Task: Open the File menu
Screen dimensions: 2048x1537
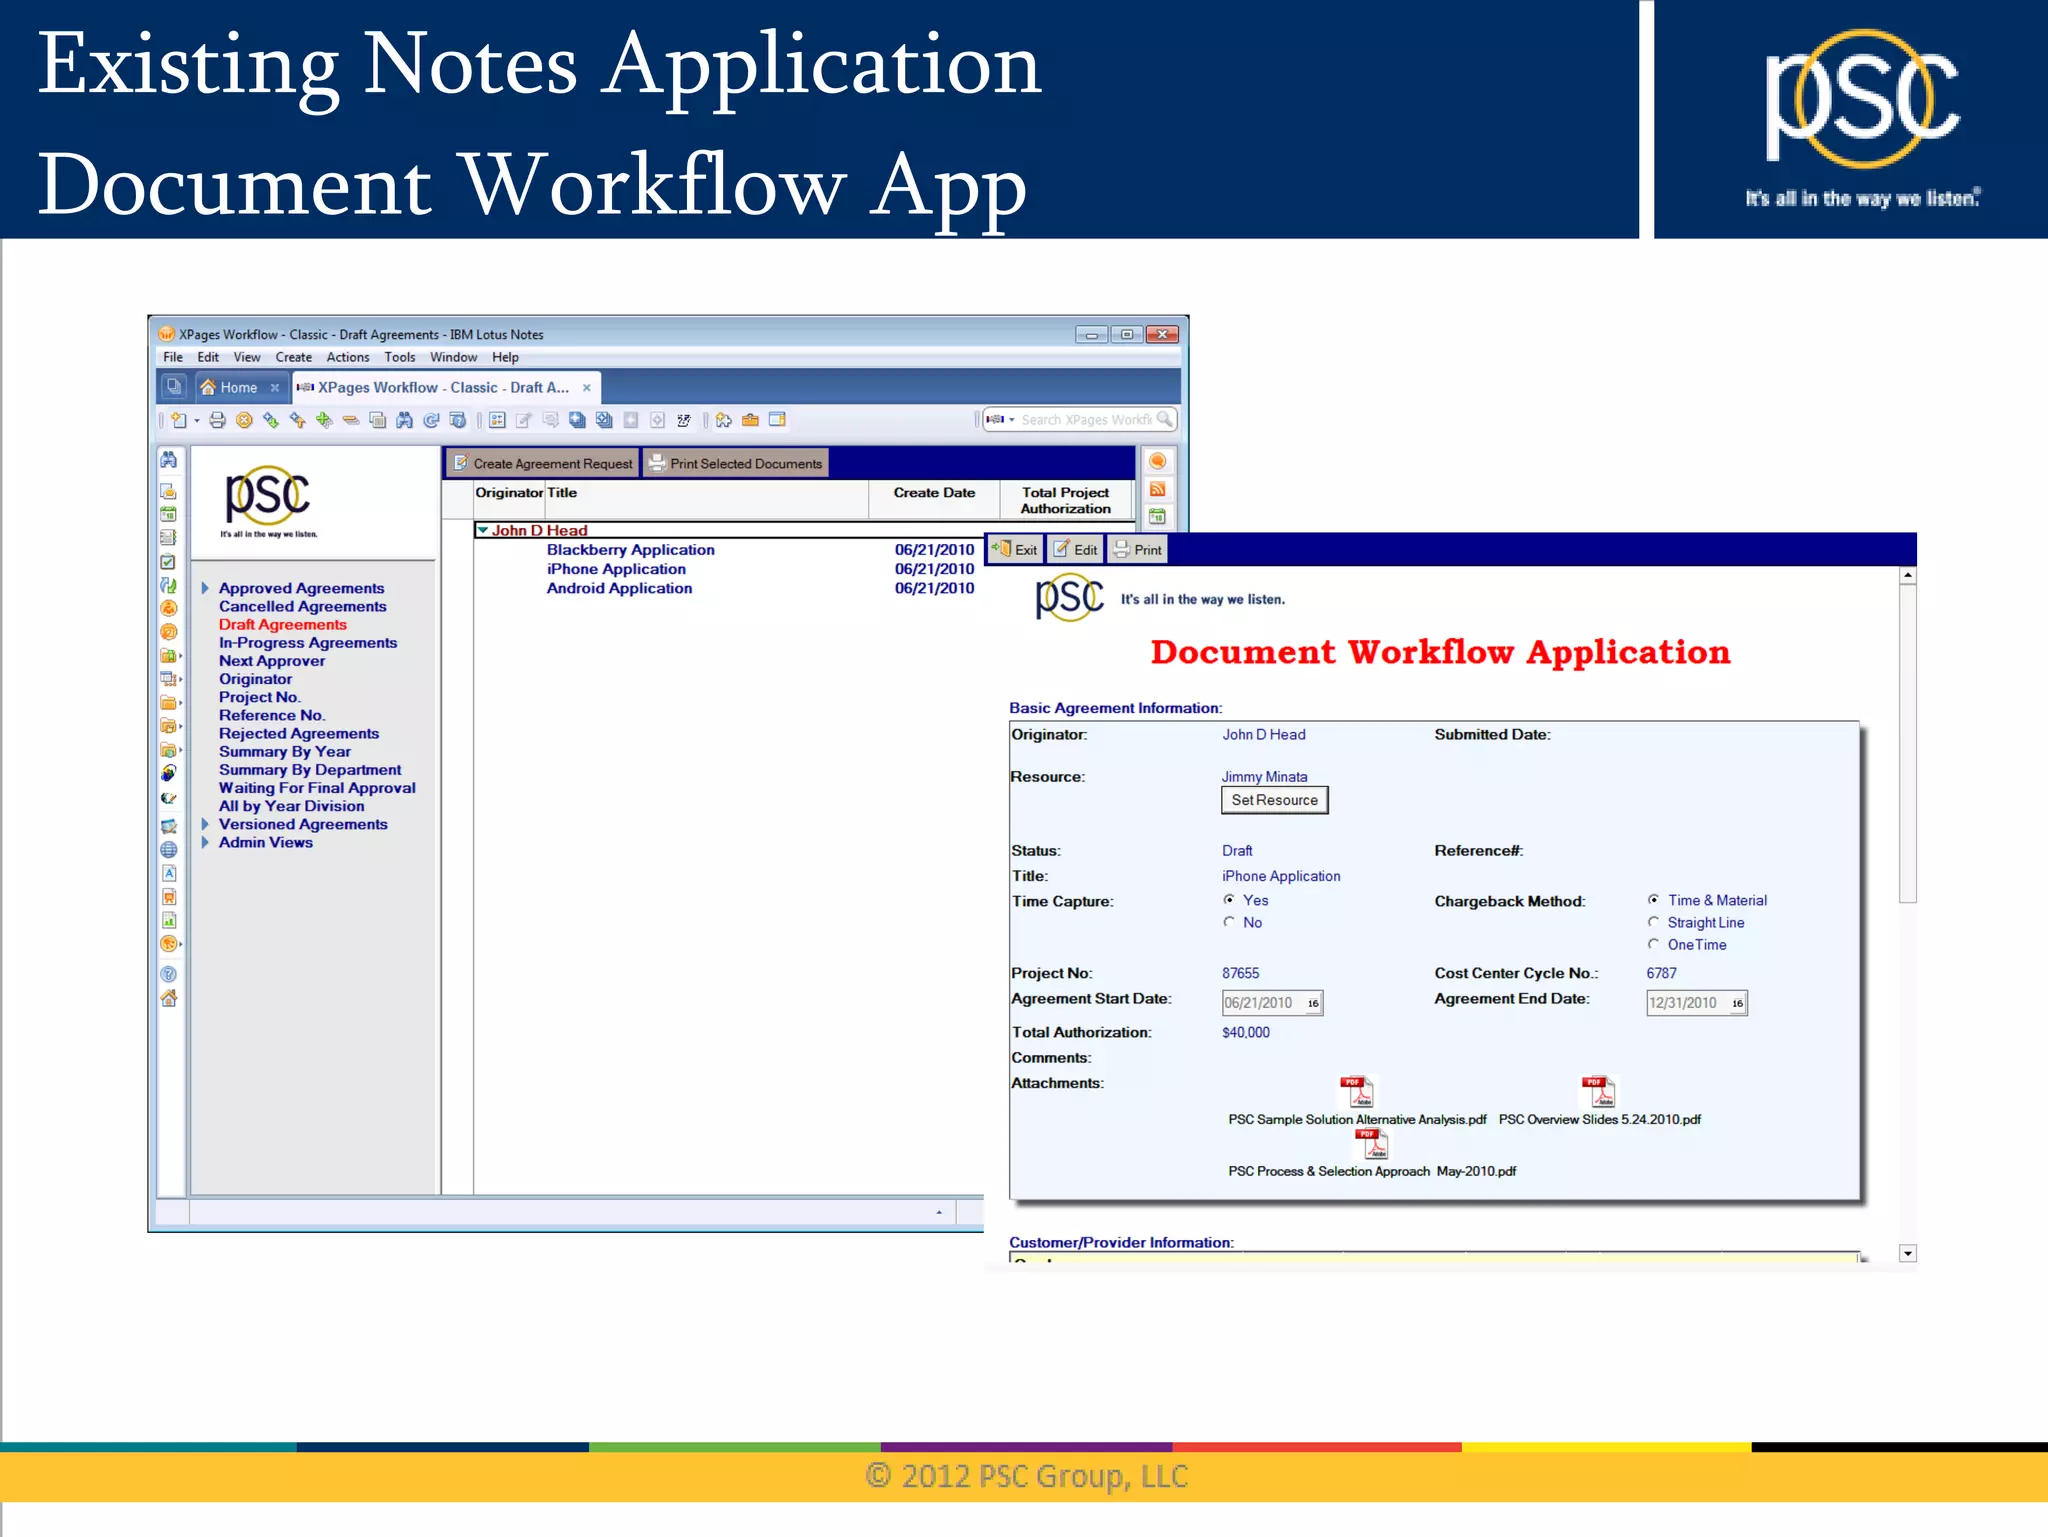Action: 173,357
